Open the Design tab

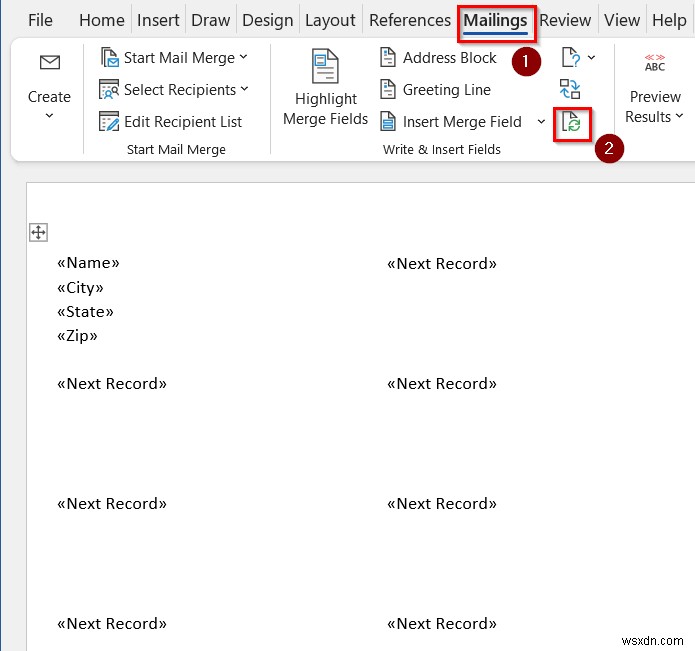click(267, 20)
